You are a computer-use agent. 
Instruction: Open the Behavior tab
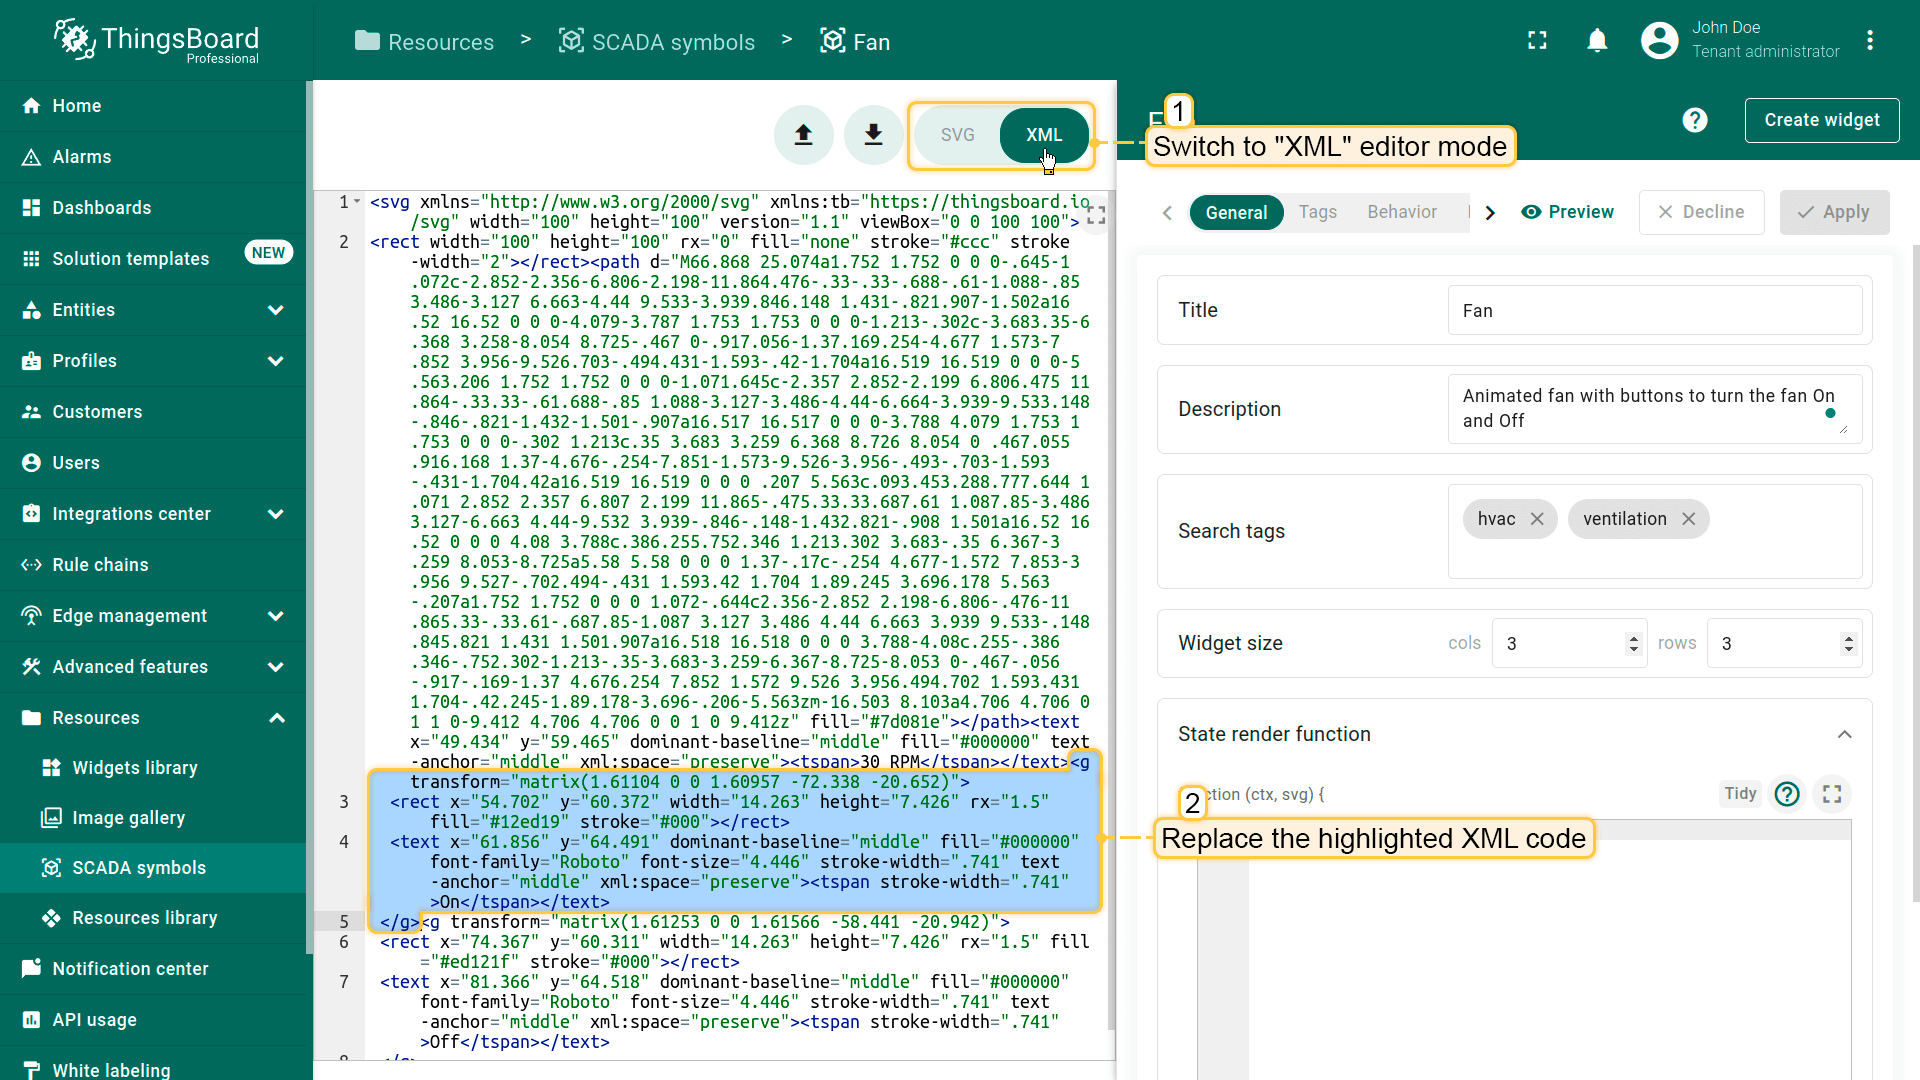pyautogui.click(x=1401, y=212)
